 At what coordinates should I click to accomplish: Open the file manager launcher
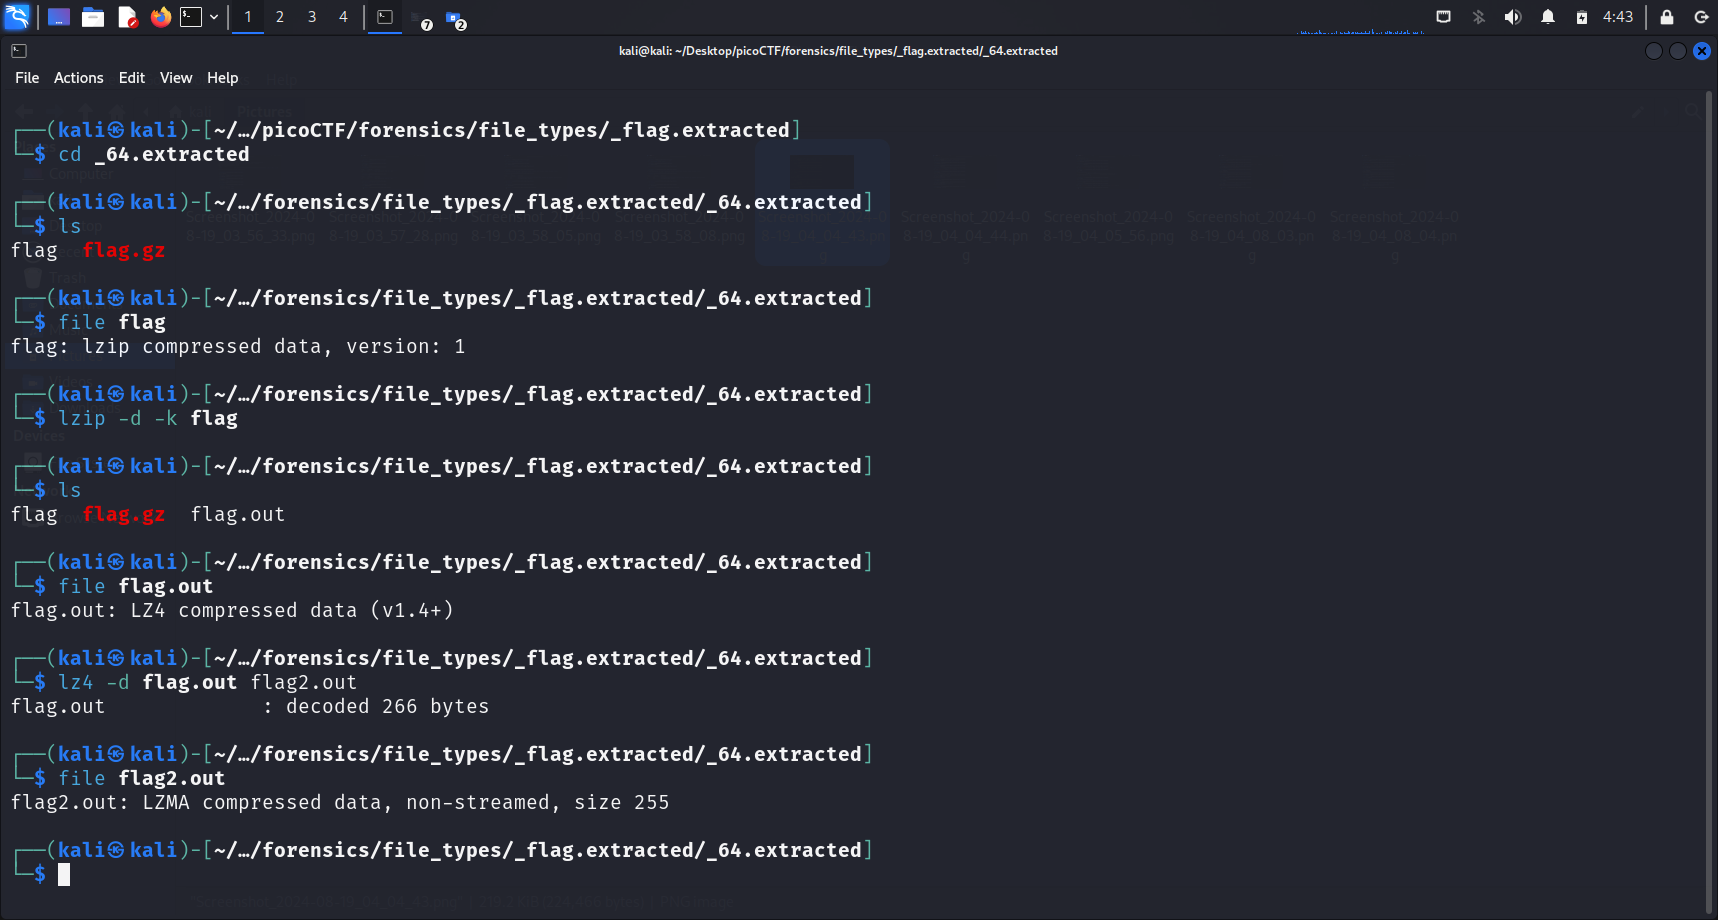tap(93, 17)
